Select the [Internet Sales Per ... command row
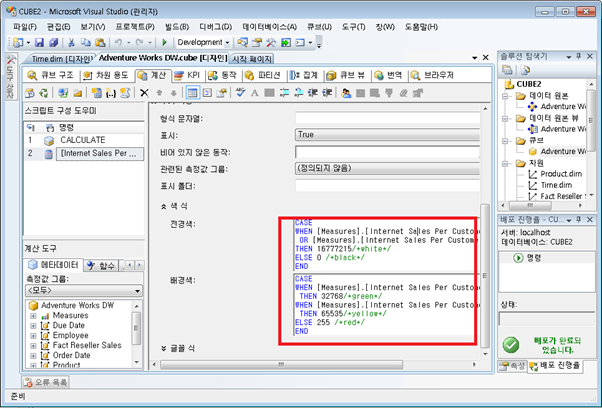Image resolution: width=602 pixels, height=408 pixels. (84, 154)
